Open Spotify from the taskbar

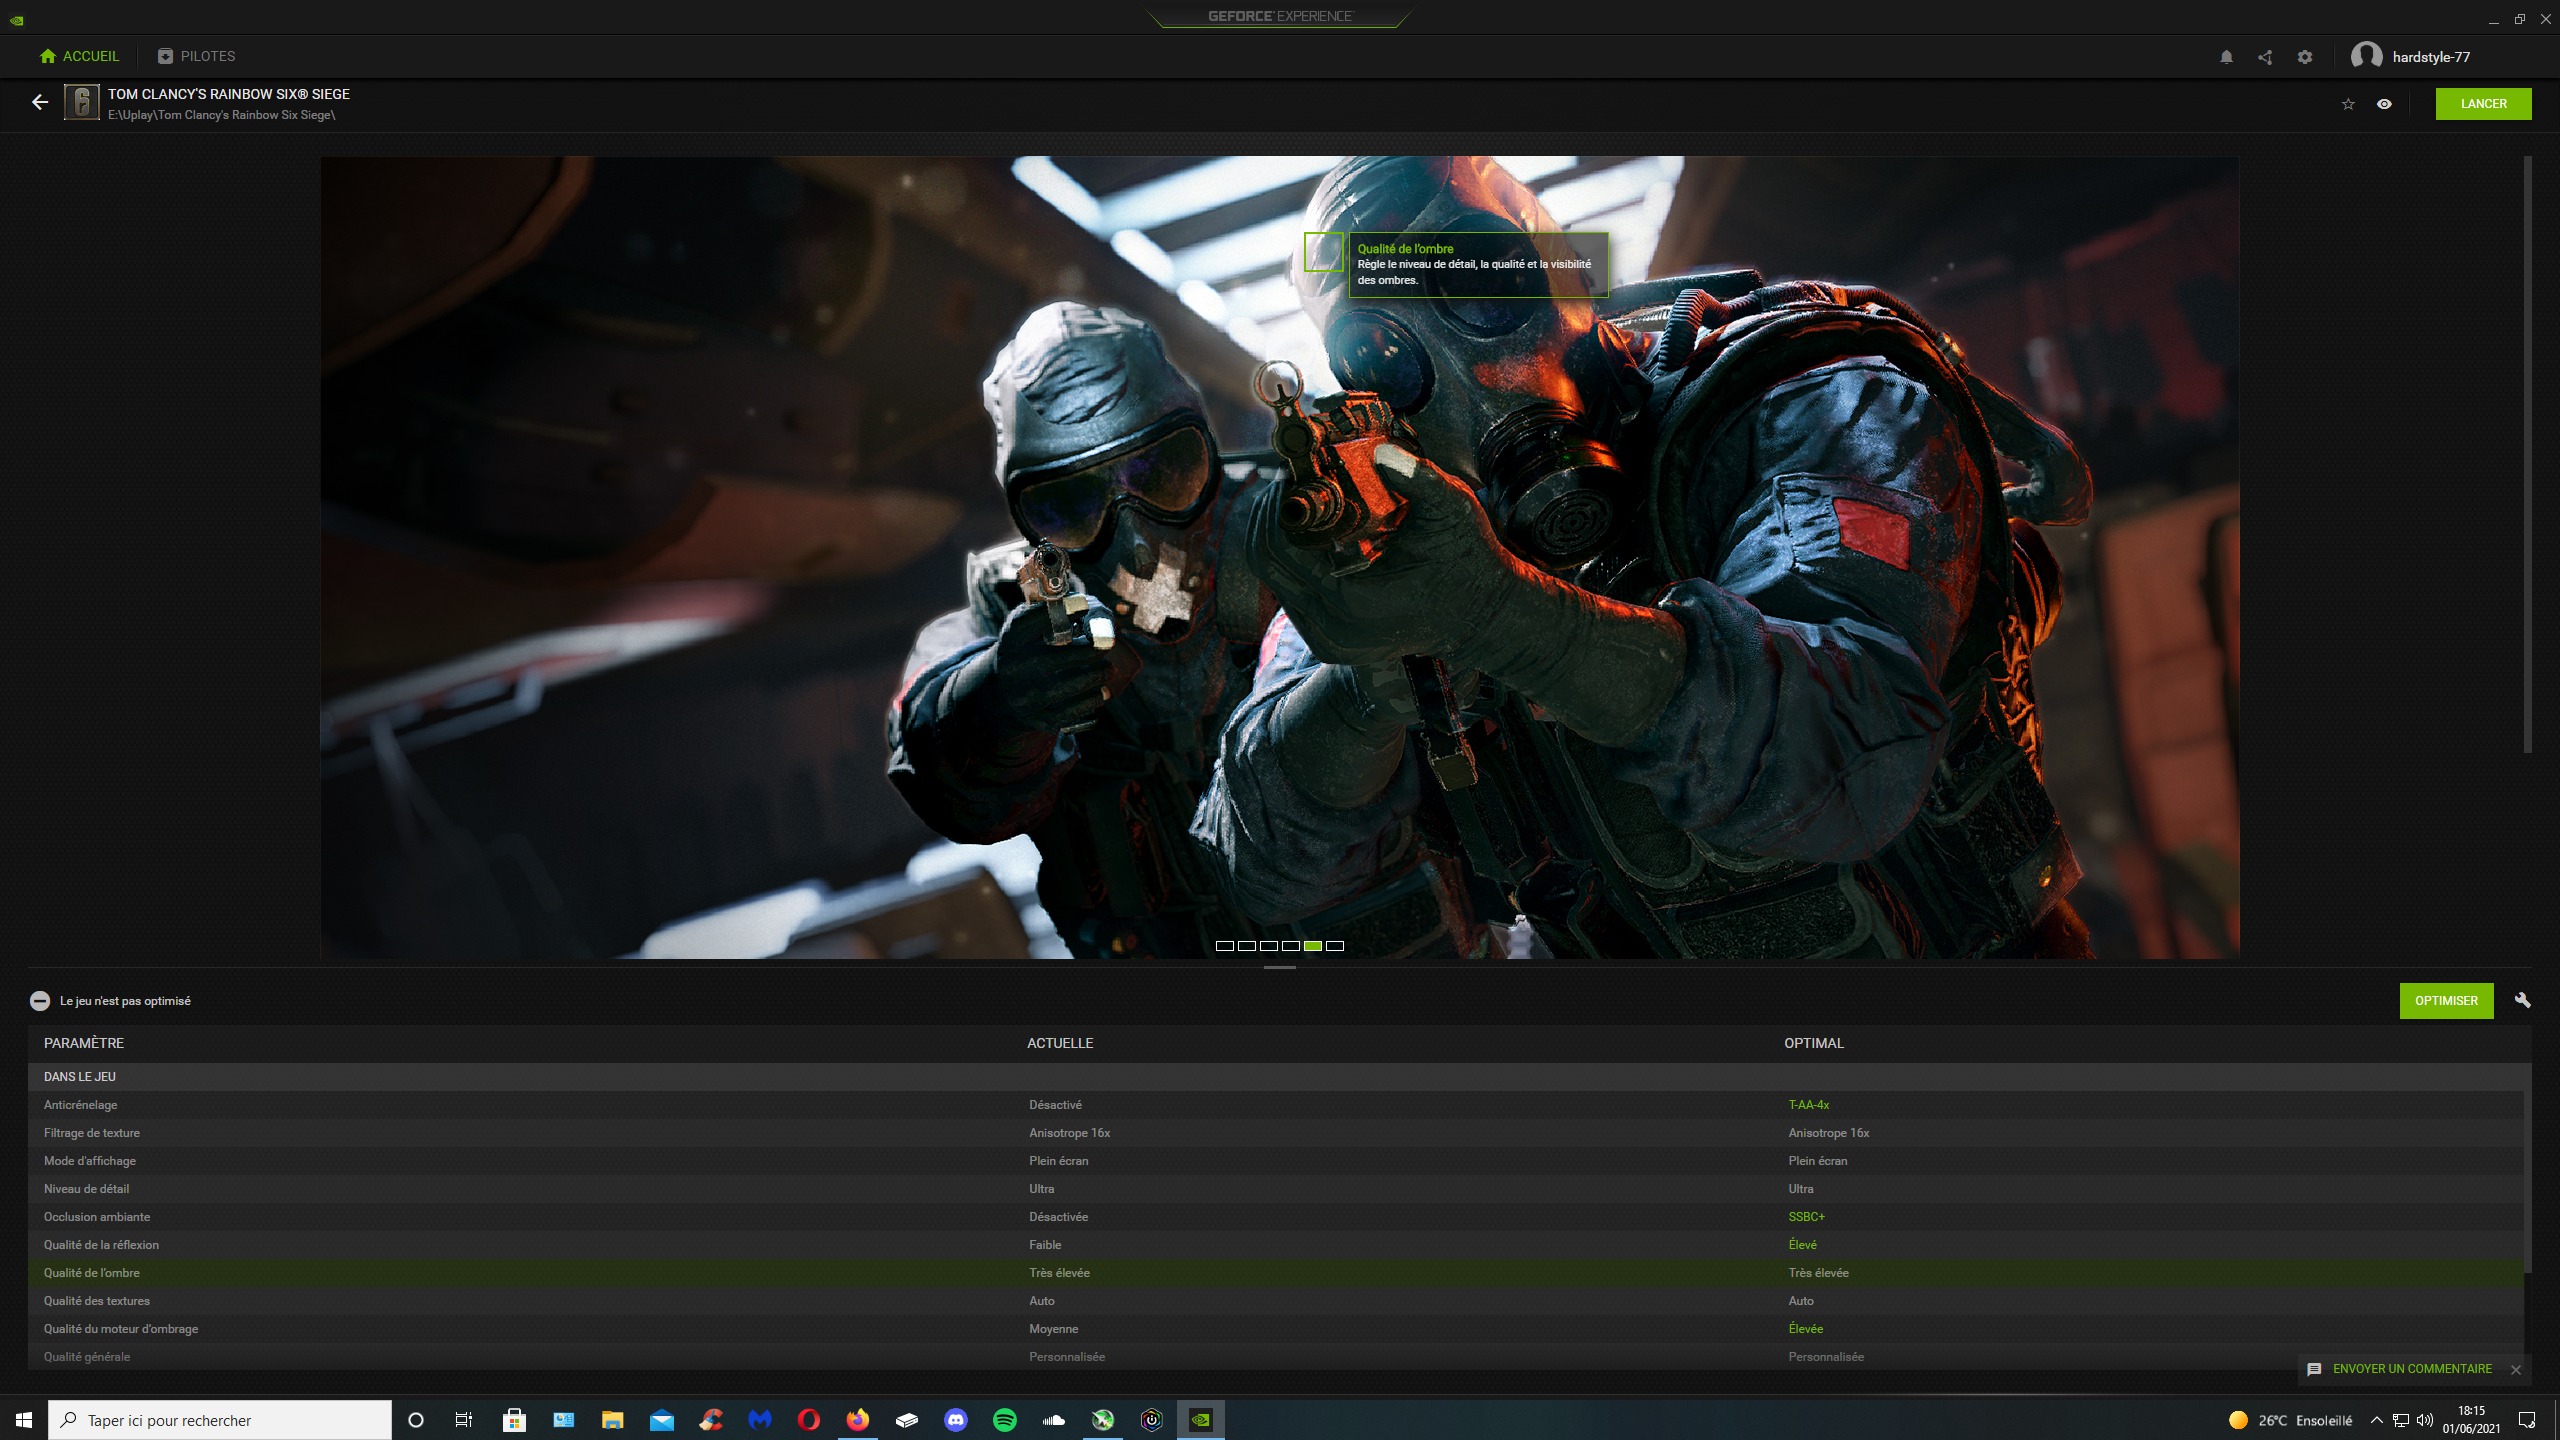tap(1005, 1420)
